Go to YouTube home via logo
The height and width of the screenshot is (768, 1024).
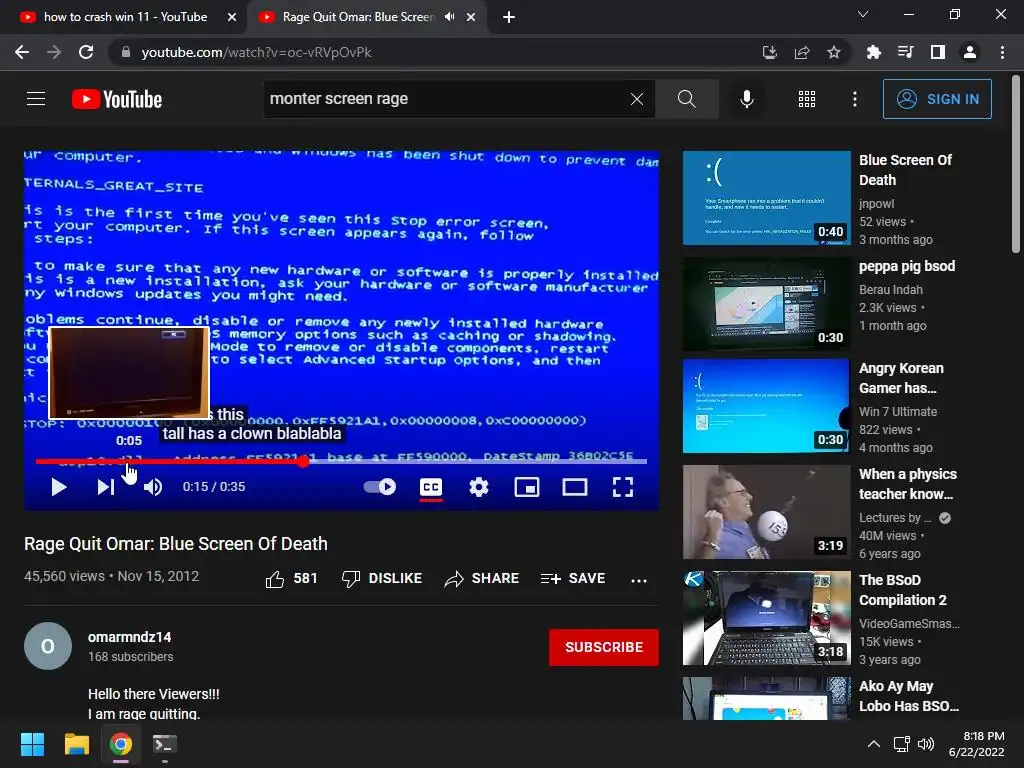click(117, 99)
